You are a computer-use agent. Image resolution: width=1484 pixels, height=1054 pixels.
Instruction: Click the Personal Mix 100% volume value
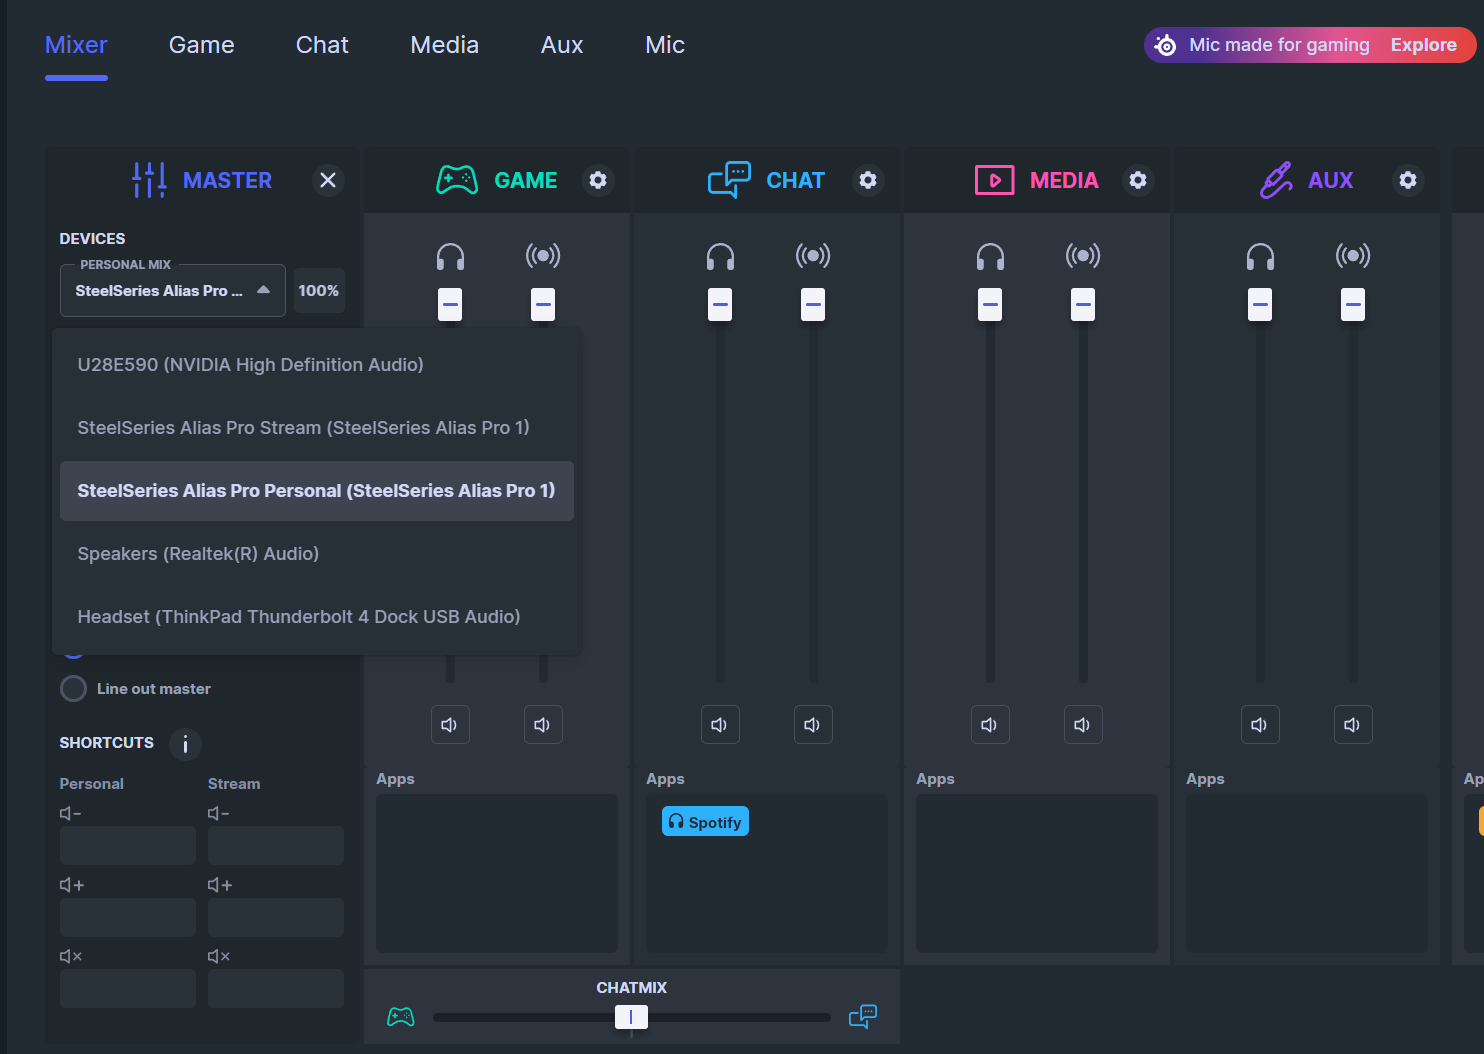coord(319,291)
